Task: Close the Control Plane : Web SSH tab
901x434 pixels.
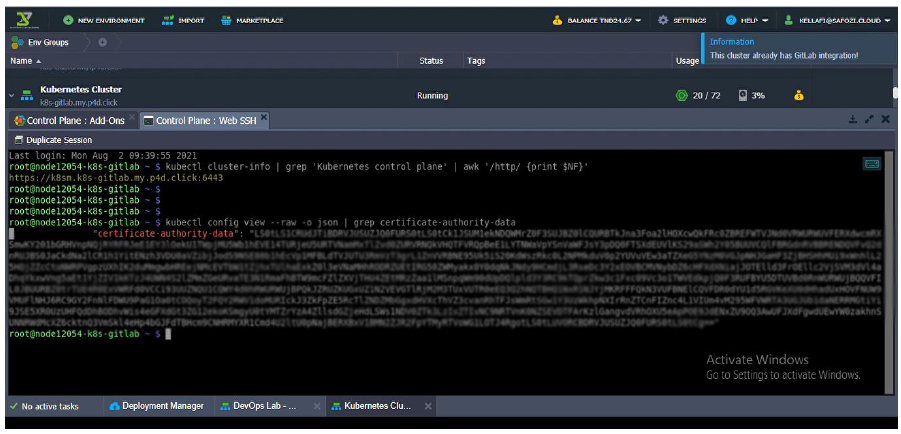Action: 264,117
